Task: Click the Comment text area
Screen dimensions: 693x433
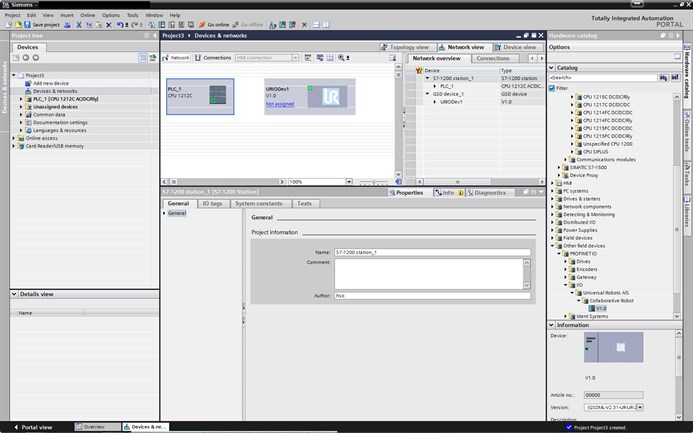Action: 429,274
